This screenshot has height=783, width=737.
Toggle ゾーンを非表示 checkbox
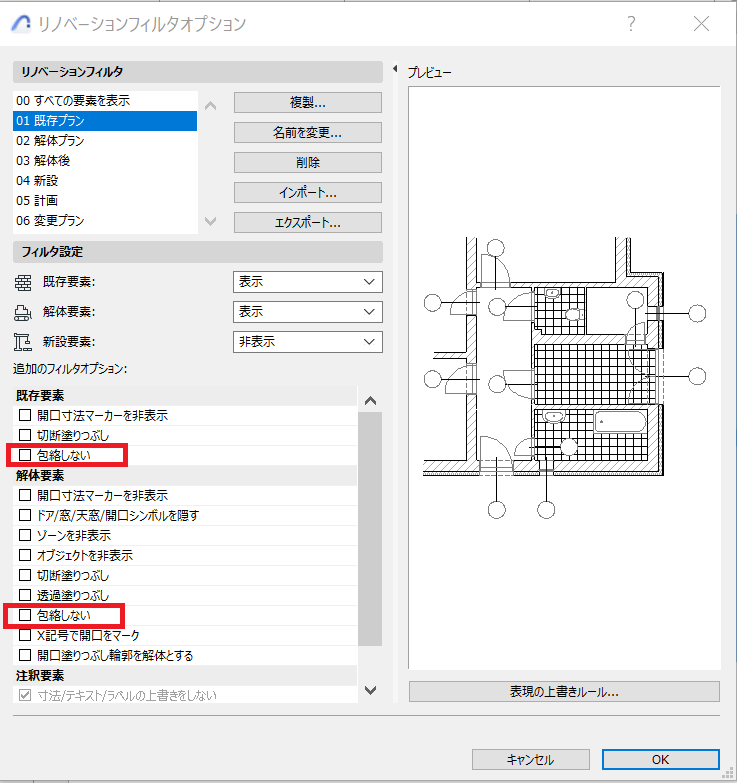pyautogui.click(x=26, y=535)
